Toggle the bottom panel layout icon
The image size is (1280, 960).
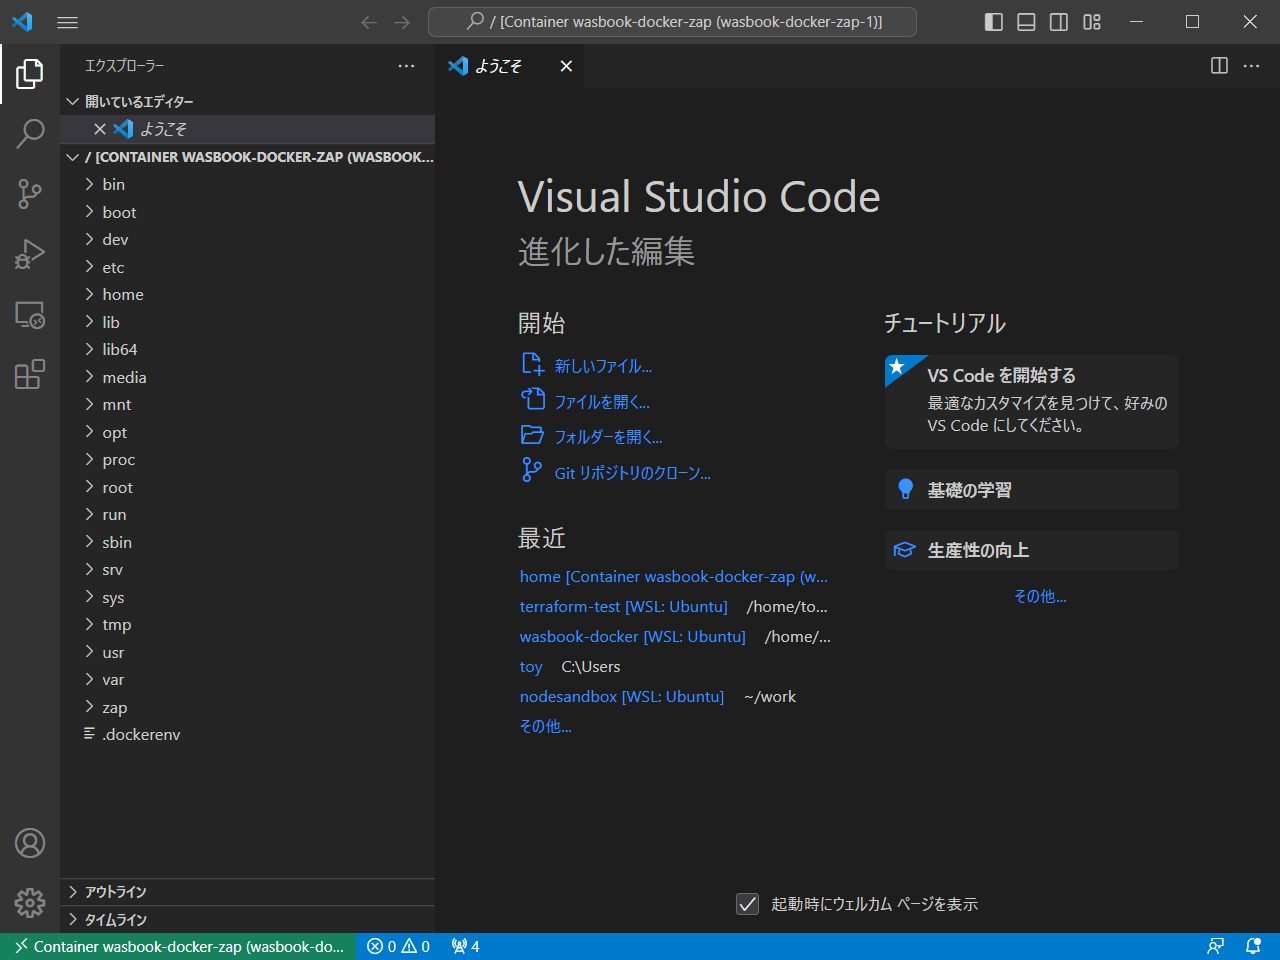(1026, 22)
